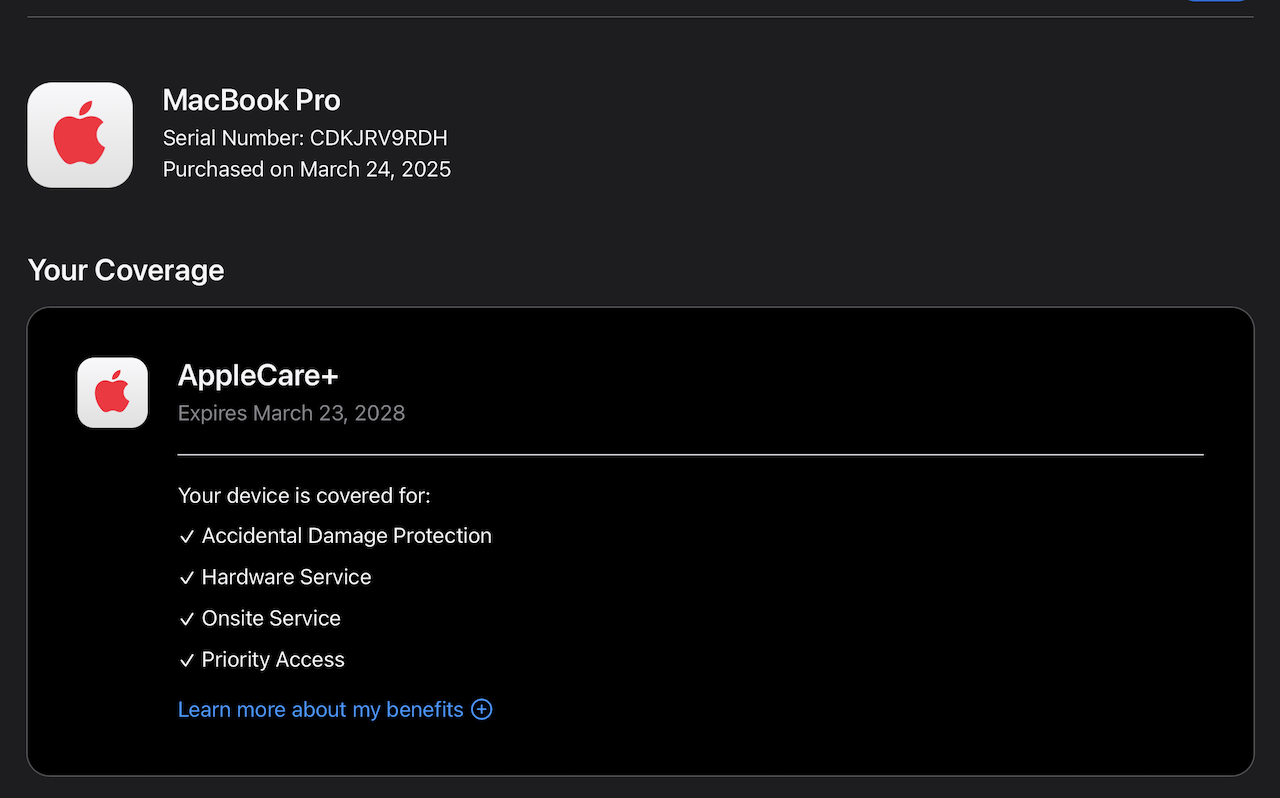
Task: Open the Learn more about my benefits link
Action: (320, 710)
